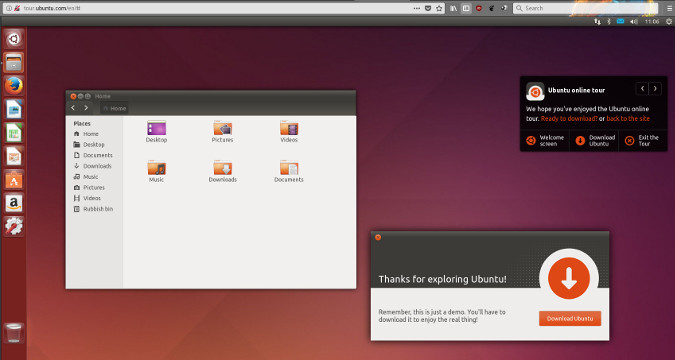Open the system gear menu in the top panel
Screen dimensions: 675x360
click(668, 22)
